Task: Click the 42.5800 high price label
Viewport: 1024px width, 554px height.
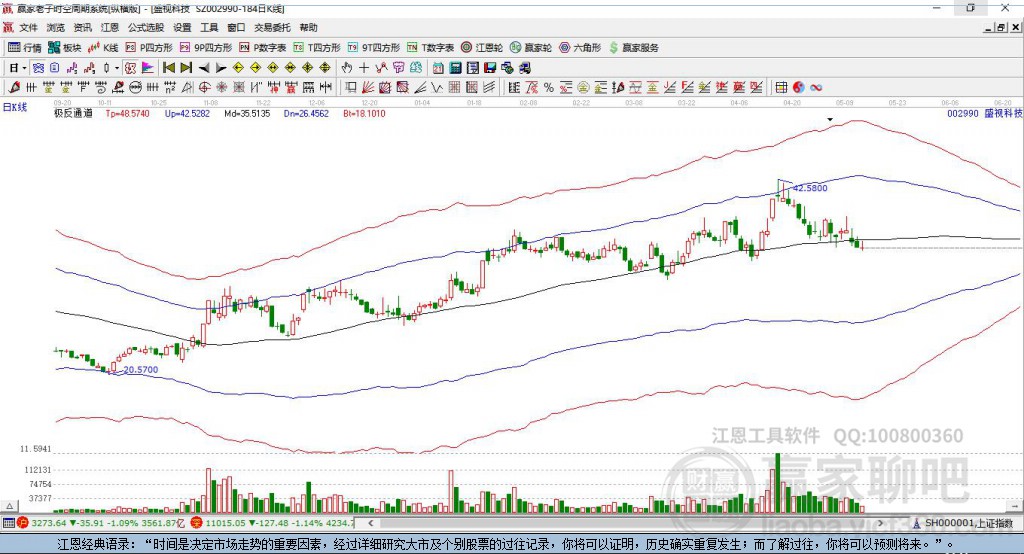Action: coord(810,188)
